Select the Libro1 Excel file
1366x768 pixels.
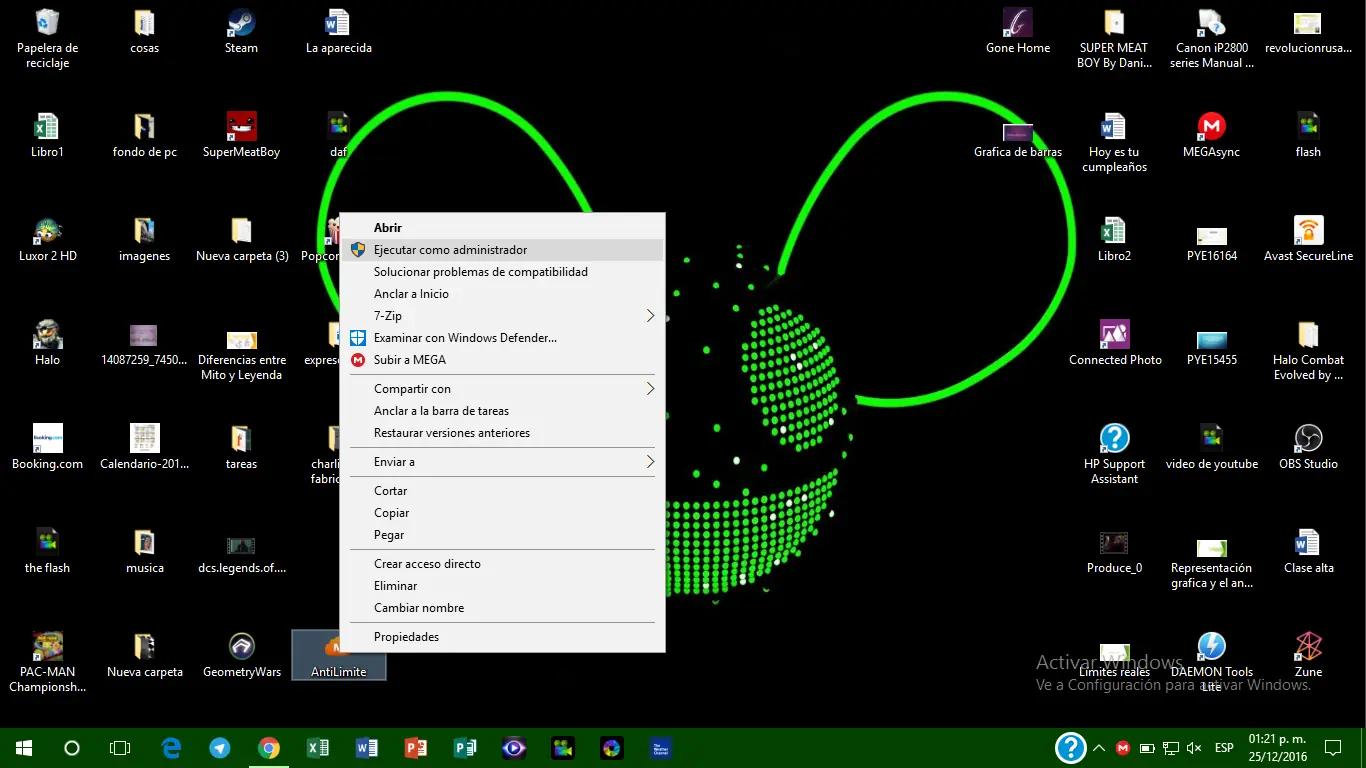(x=47, y=135)
